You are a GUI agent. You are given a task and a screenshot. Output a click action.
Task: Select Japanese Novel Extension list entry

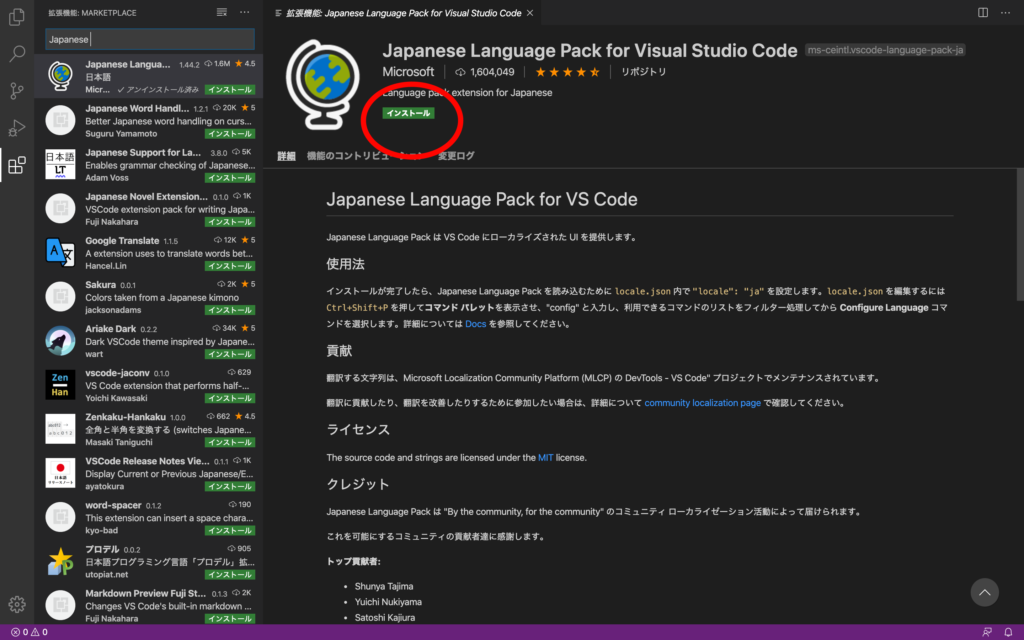tap(149, 209)
